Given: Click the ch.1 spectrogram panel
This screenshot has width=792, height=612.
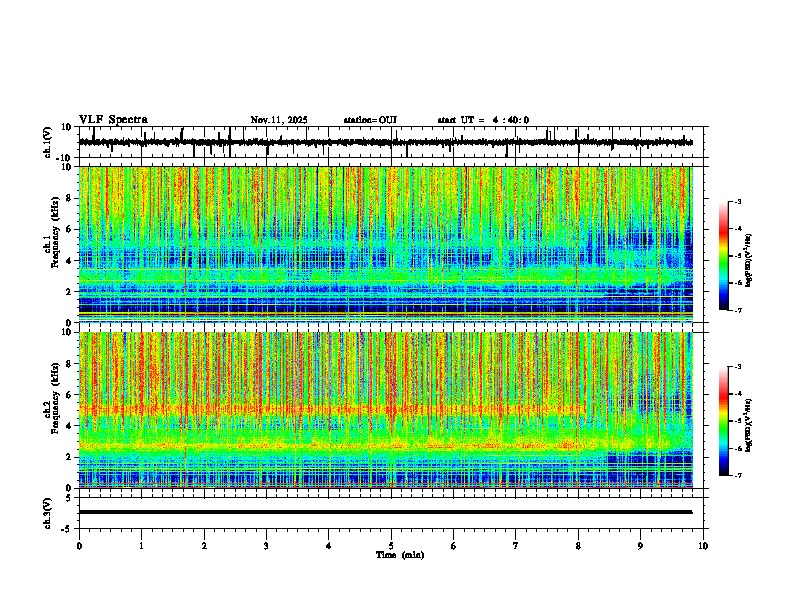Looking at the screenshot, I should coord(386,244).
